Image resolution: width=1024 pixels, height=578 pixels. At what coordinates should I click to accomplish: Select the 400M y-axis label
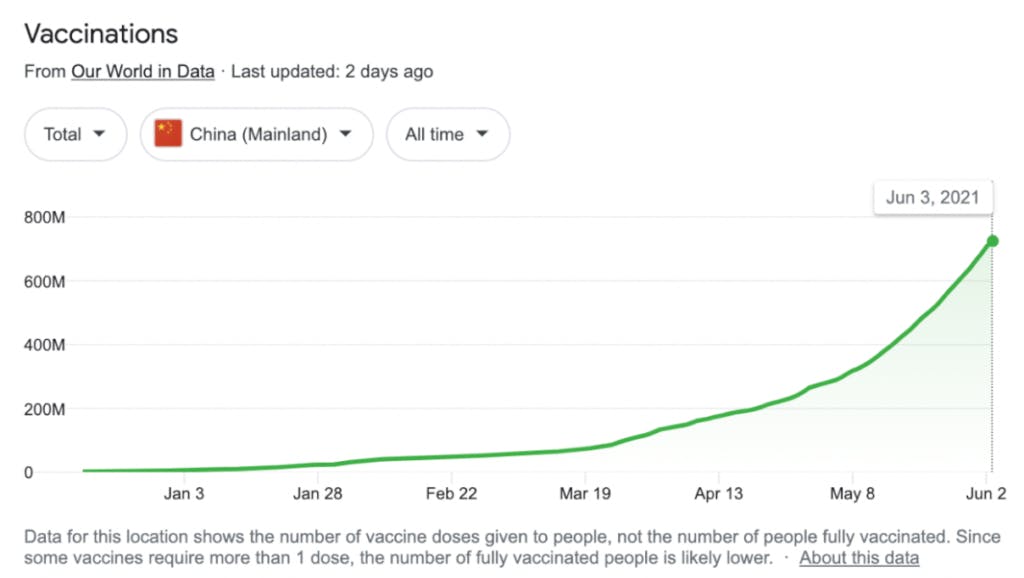pyautogui.click(x=45, y=345)
